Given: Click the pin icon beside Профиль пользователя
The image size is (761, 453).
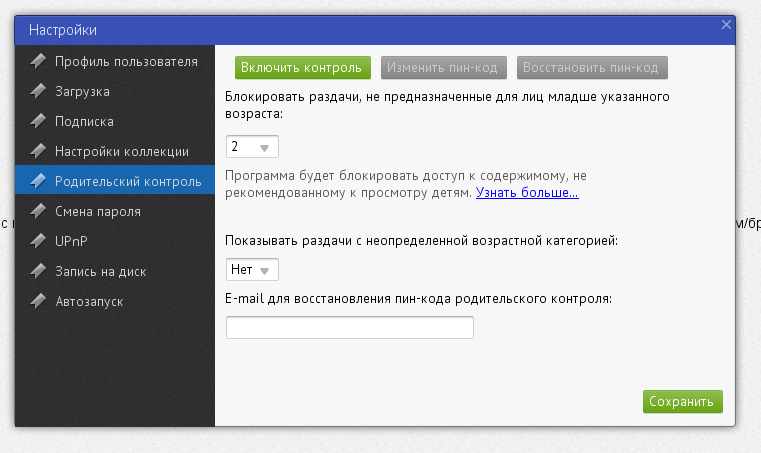Looking at the screenshot, I should click(38, 61).
